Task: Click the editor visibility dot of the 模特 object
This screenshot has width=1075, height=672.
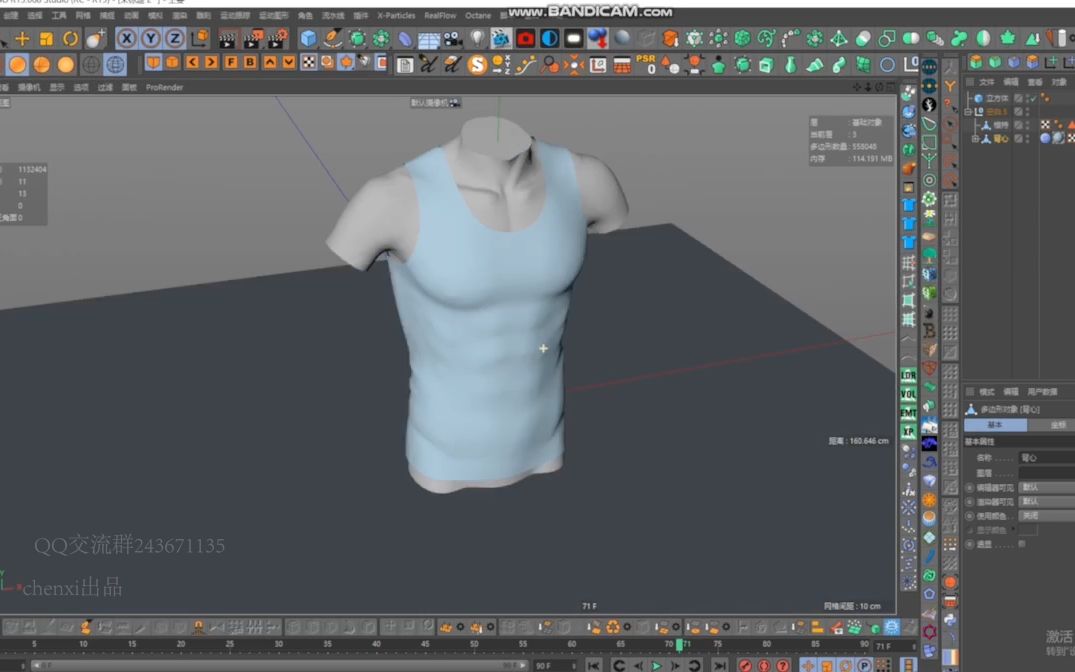Action: [x=1027, y=121]
